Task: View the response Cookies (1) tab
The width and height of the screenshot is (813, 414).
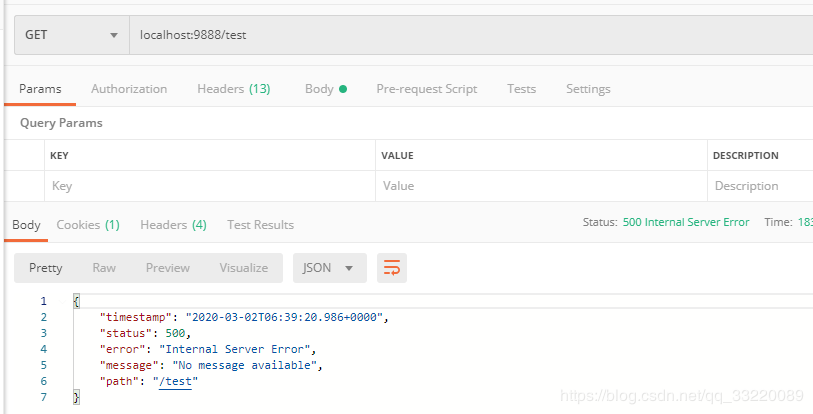Action: (88, 225)
